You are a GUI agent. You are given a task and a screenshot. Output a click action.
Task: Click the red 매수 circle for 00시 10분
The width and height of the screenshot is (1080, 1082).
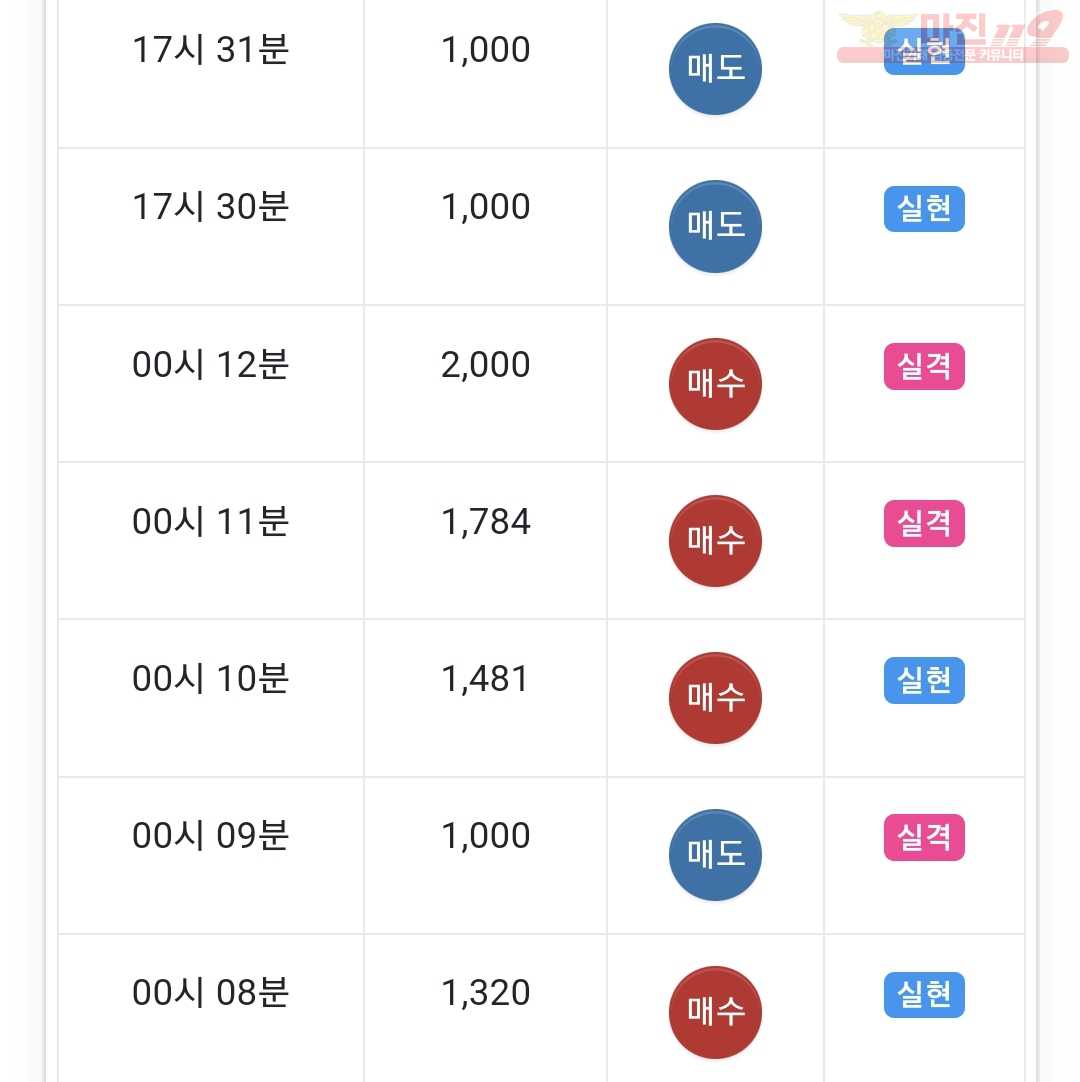click(x=715, y=698)
